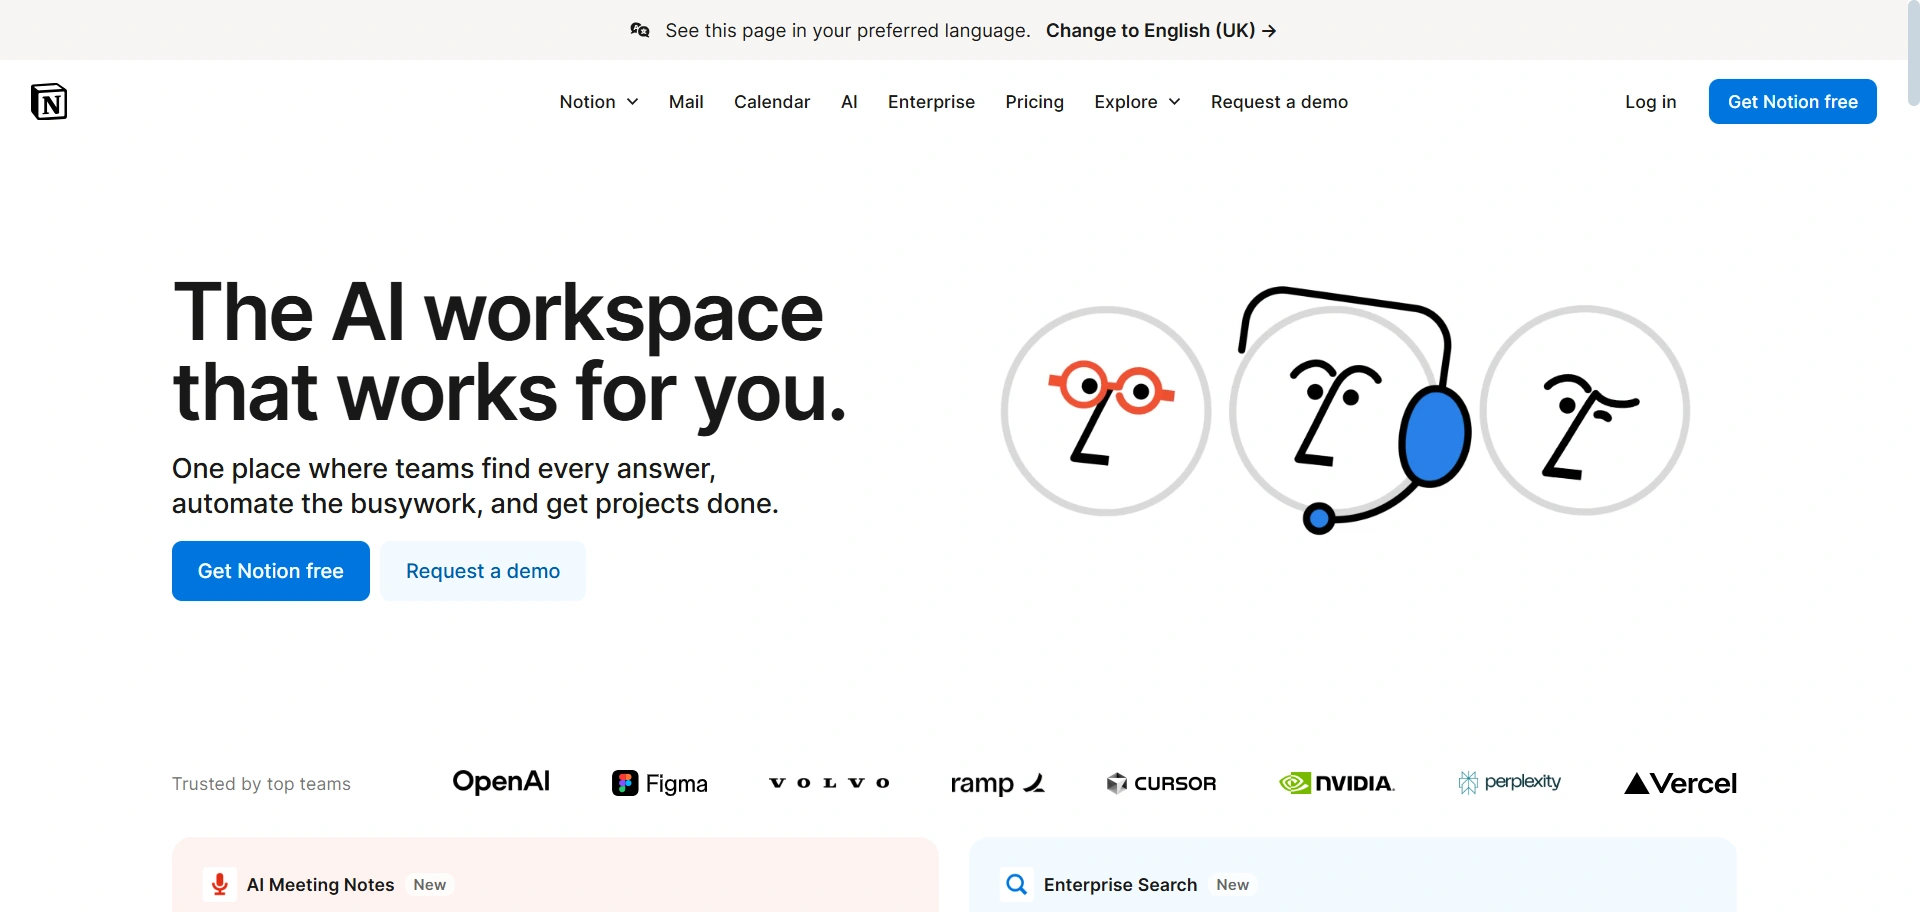Click the glasses-wearing face illustration
This screenshot has width=1920, height=912.
tap(1106, 411)
